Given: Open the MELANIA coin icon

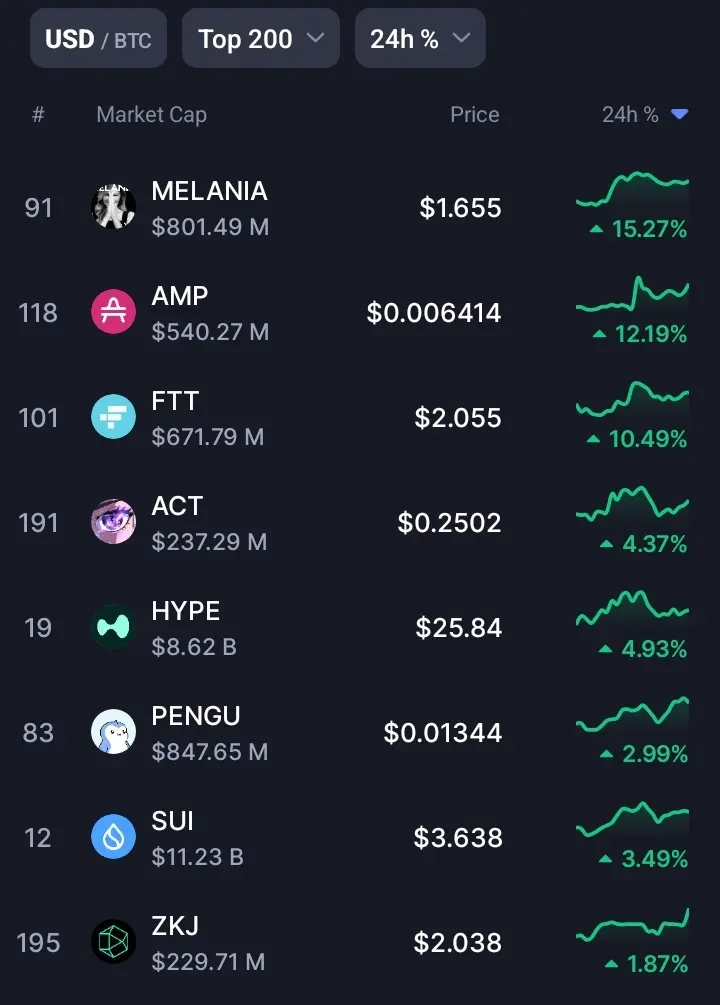Looking at the screenshot, I should tap(113, 206).
